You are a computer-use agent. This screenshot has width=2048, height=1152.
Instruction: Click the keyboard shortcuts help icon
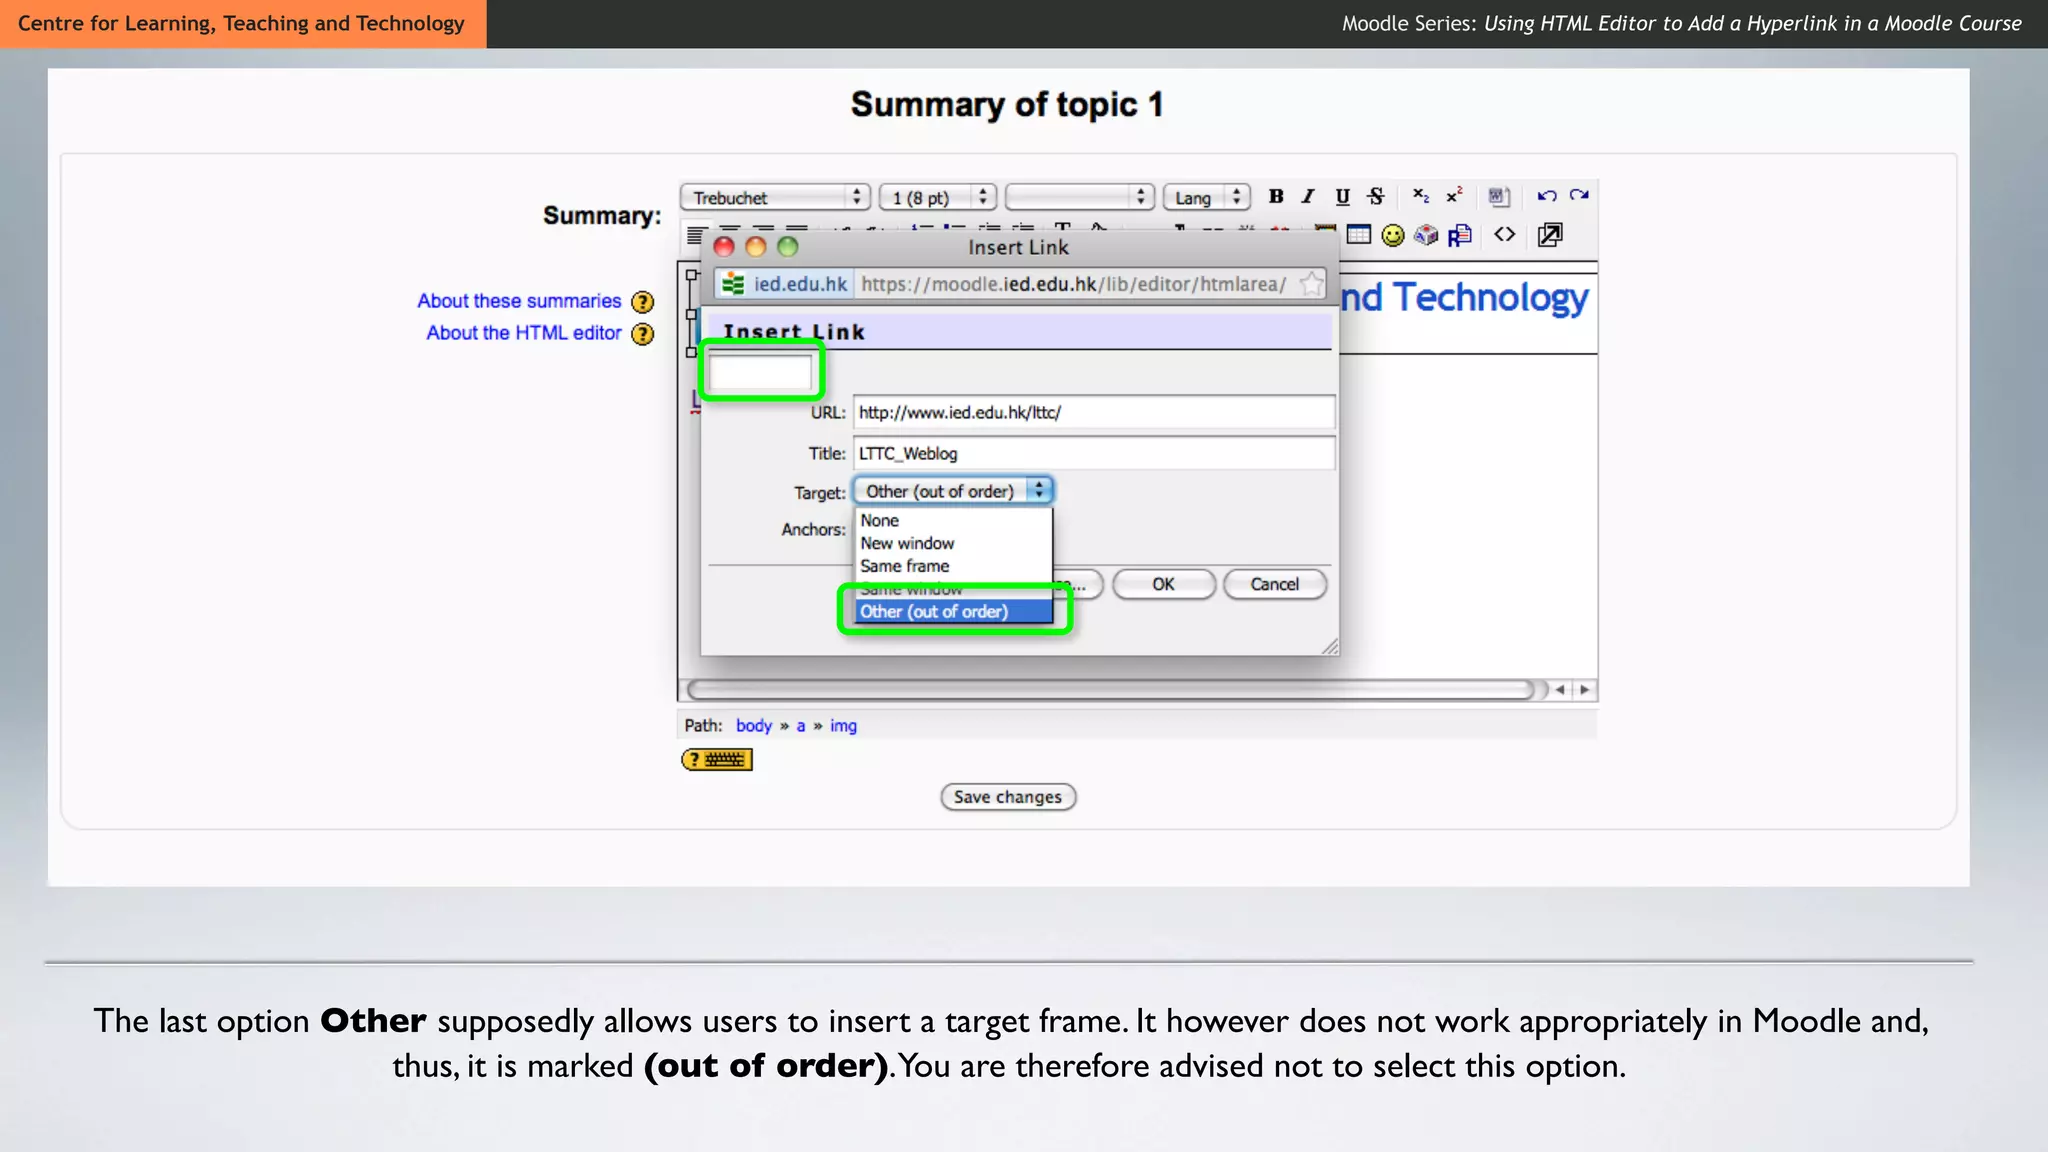tap(717, 760)
